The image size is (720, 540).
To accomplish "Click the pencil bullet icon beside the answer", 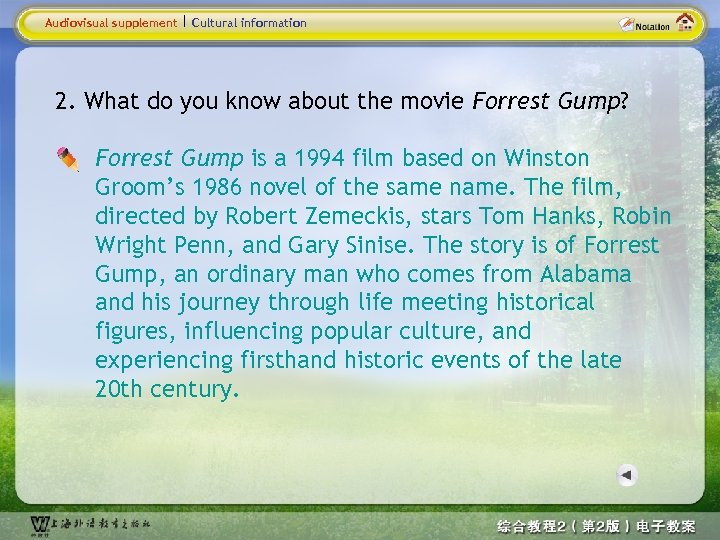I will coord(68,159).
